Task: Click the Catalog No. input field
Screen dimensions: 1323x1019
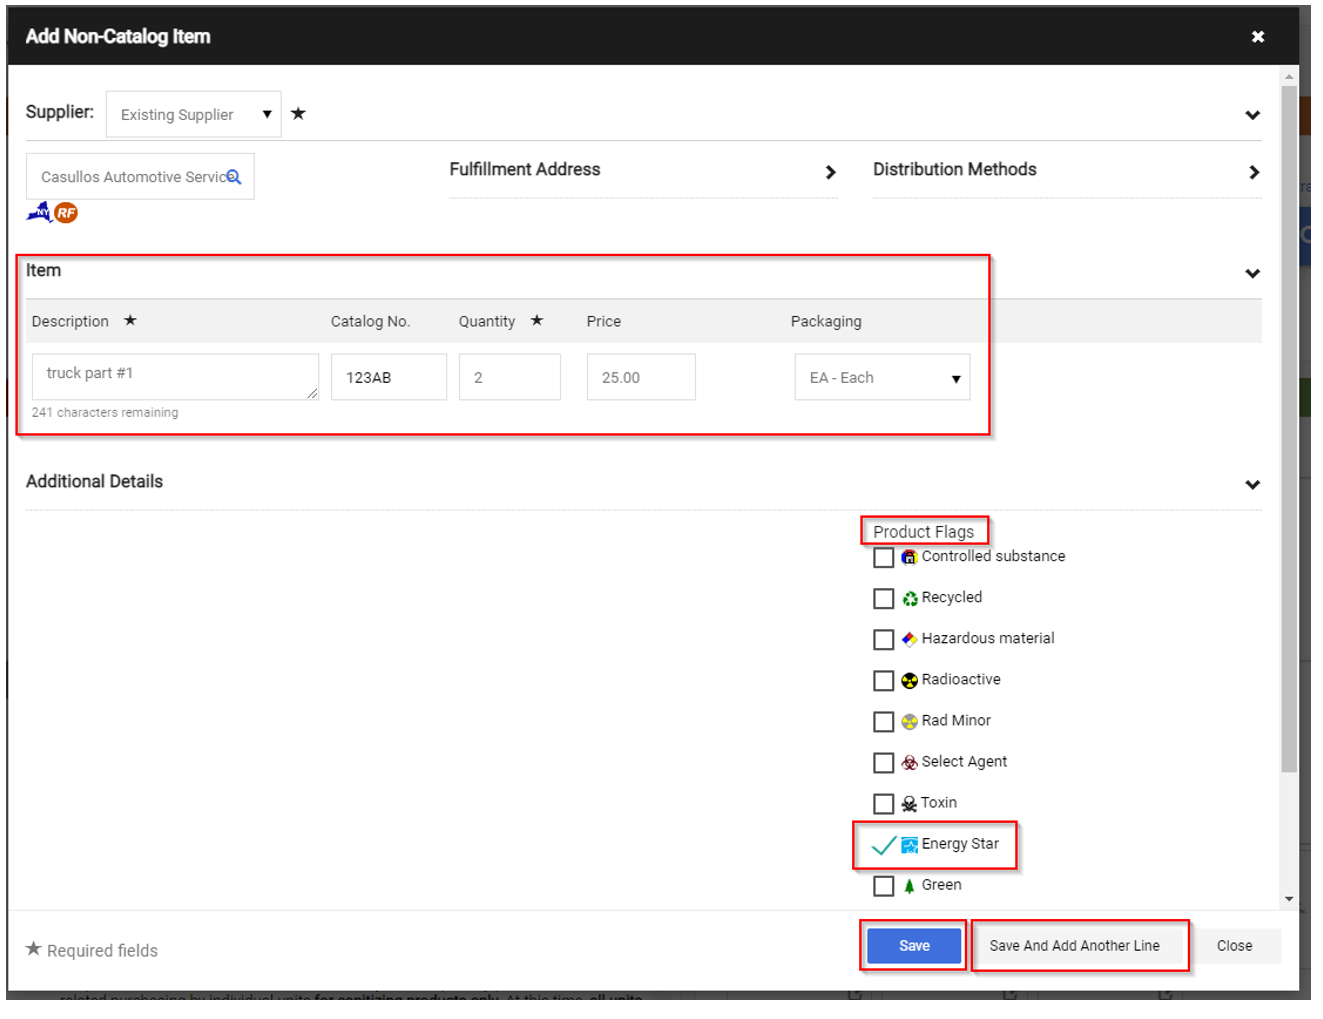Action: [x=388, y=378]
